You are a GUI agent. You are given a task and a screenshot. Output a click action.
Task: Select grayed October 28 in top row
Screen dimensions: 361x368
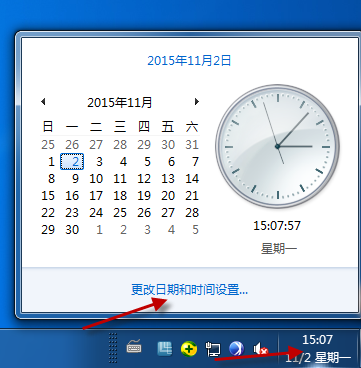click(120, 145)
